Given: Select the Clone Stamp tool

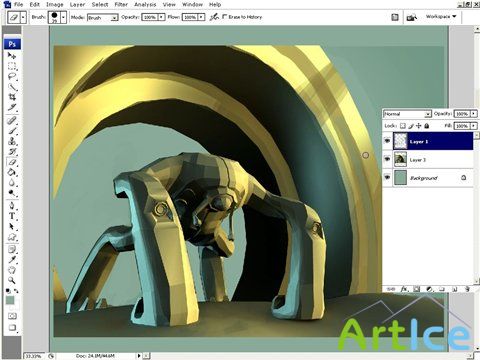Looking at the screenshot, I should click(12, 141).
